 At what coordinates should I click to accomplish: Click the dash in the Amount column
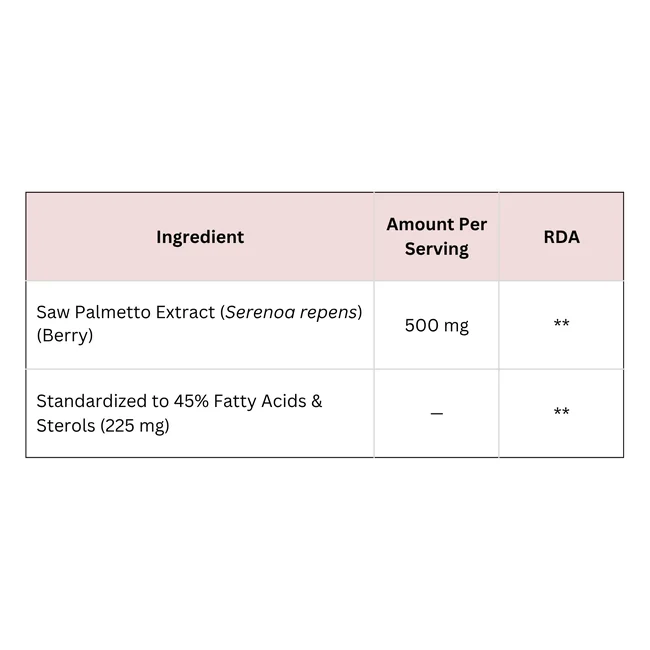(436, 413)
